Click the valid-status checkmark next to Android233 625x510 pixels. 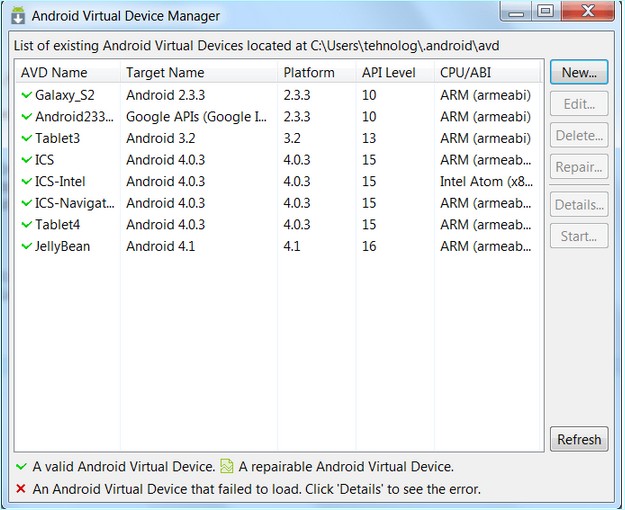click(26, 116)
